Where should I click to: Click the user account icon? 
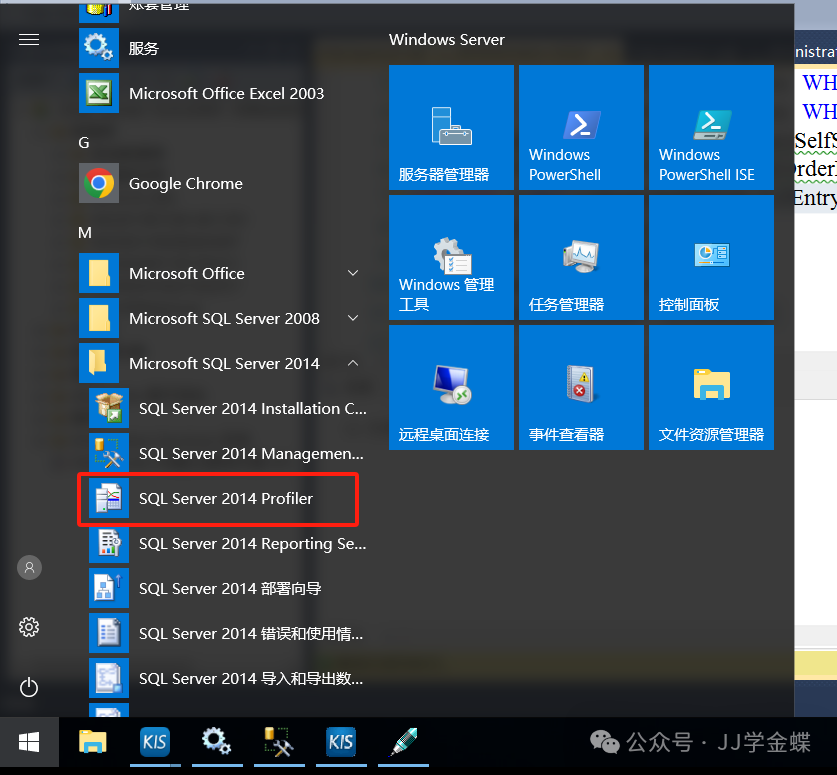coord(29,567)
